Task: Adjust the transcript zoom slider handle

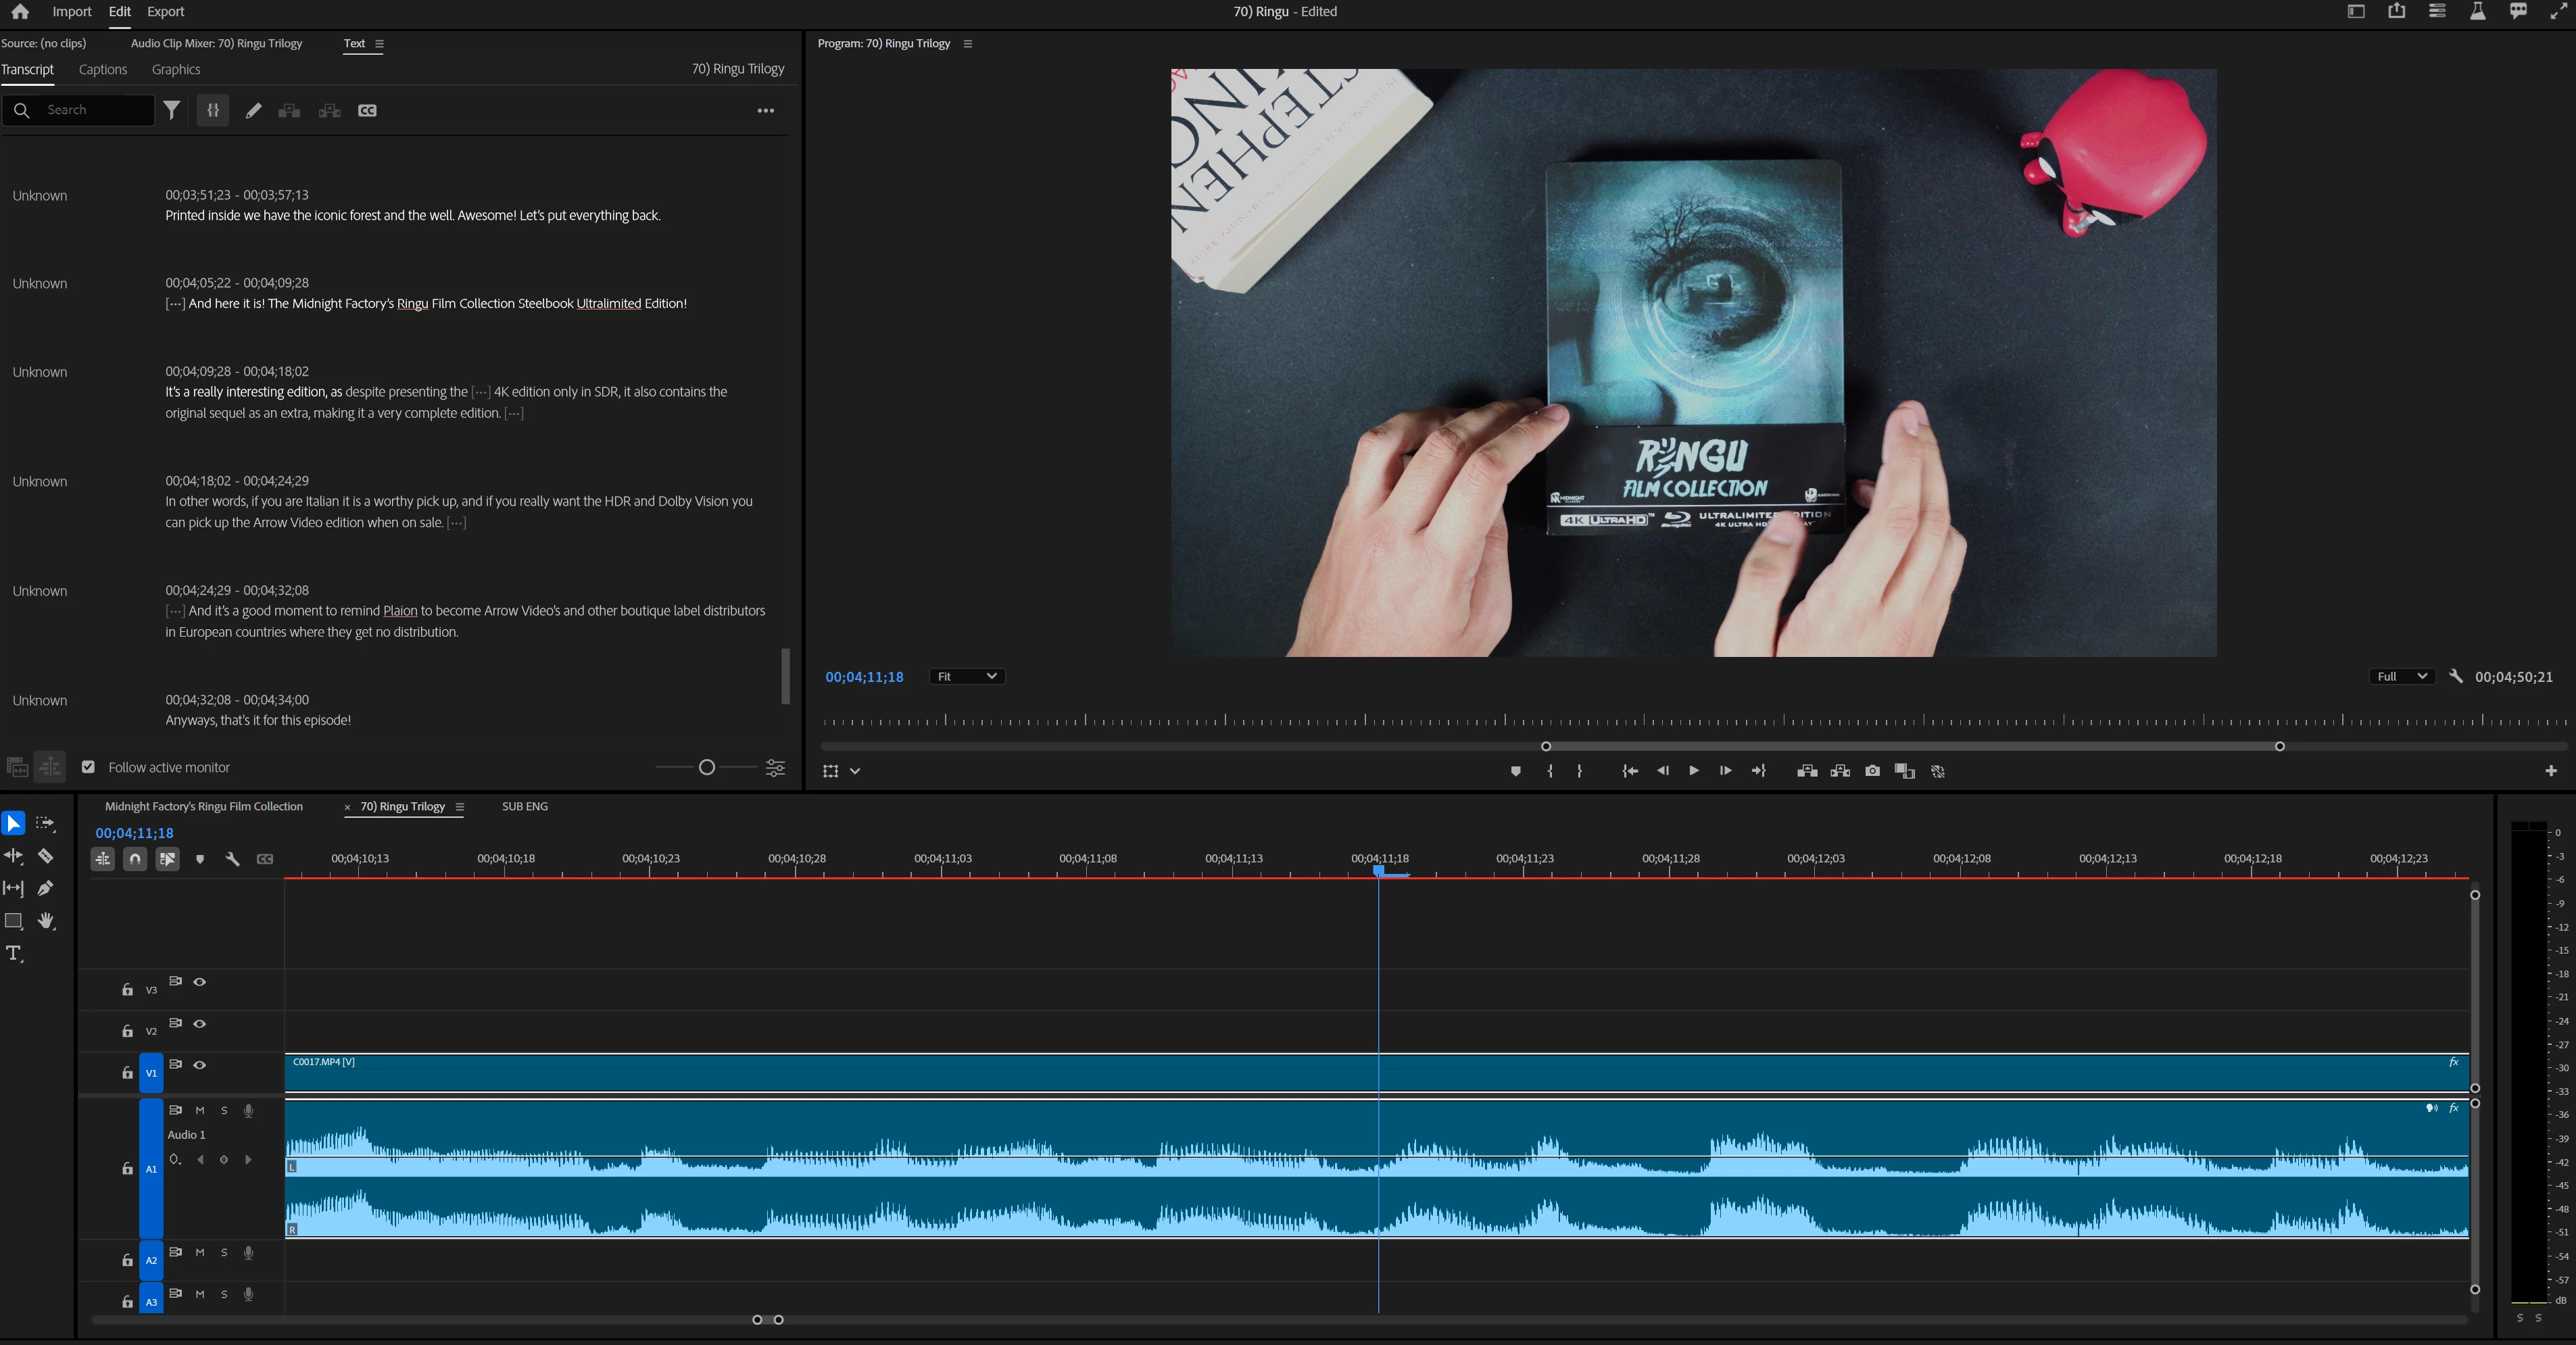Action: tap(707, 767)
